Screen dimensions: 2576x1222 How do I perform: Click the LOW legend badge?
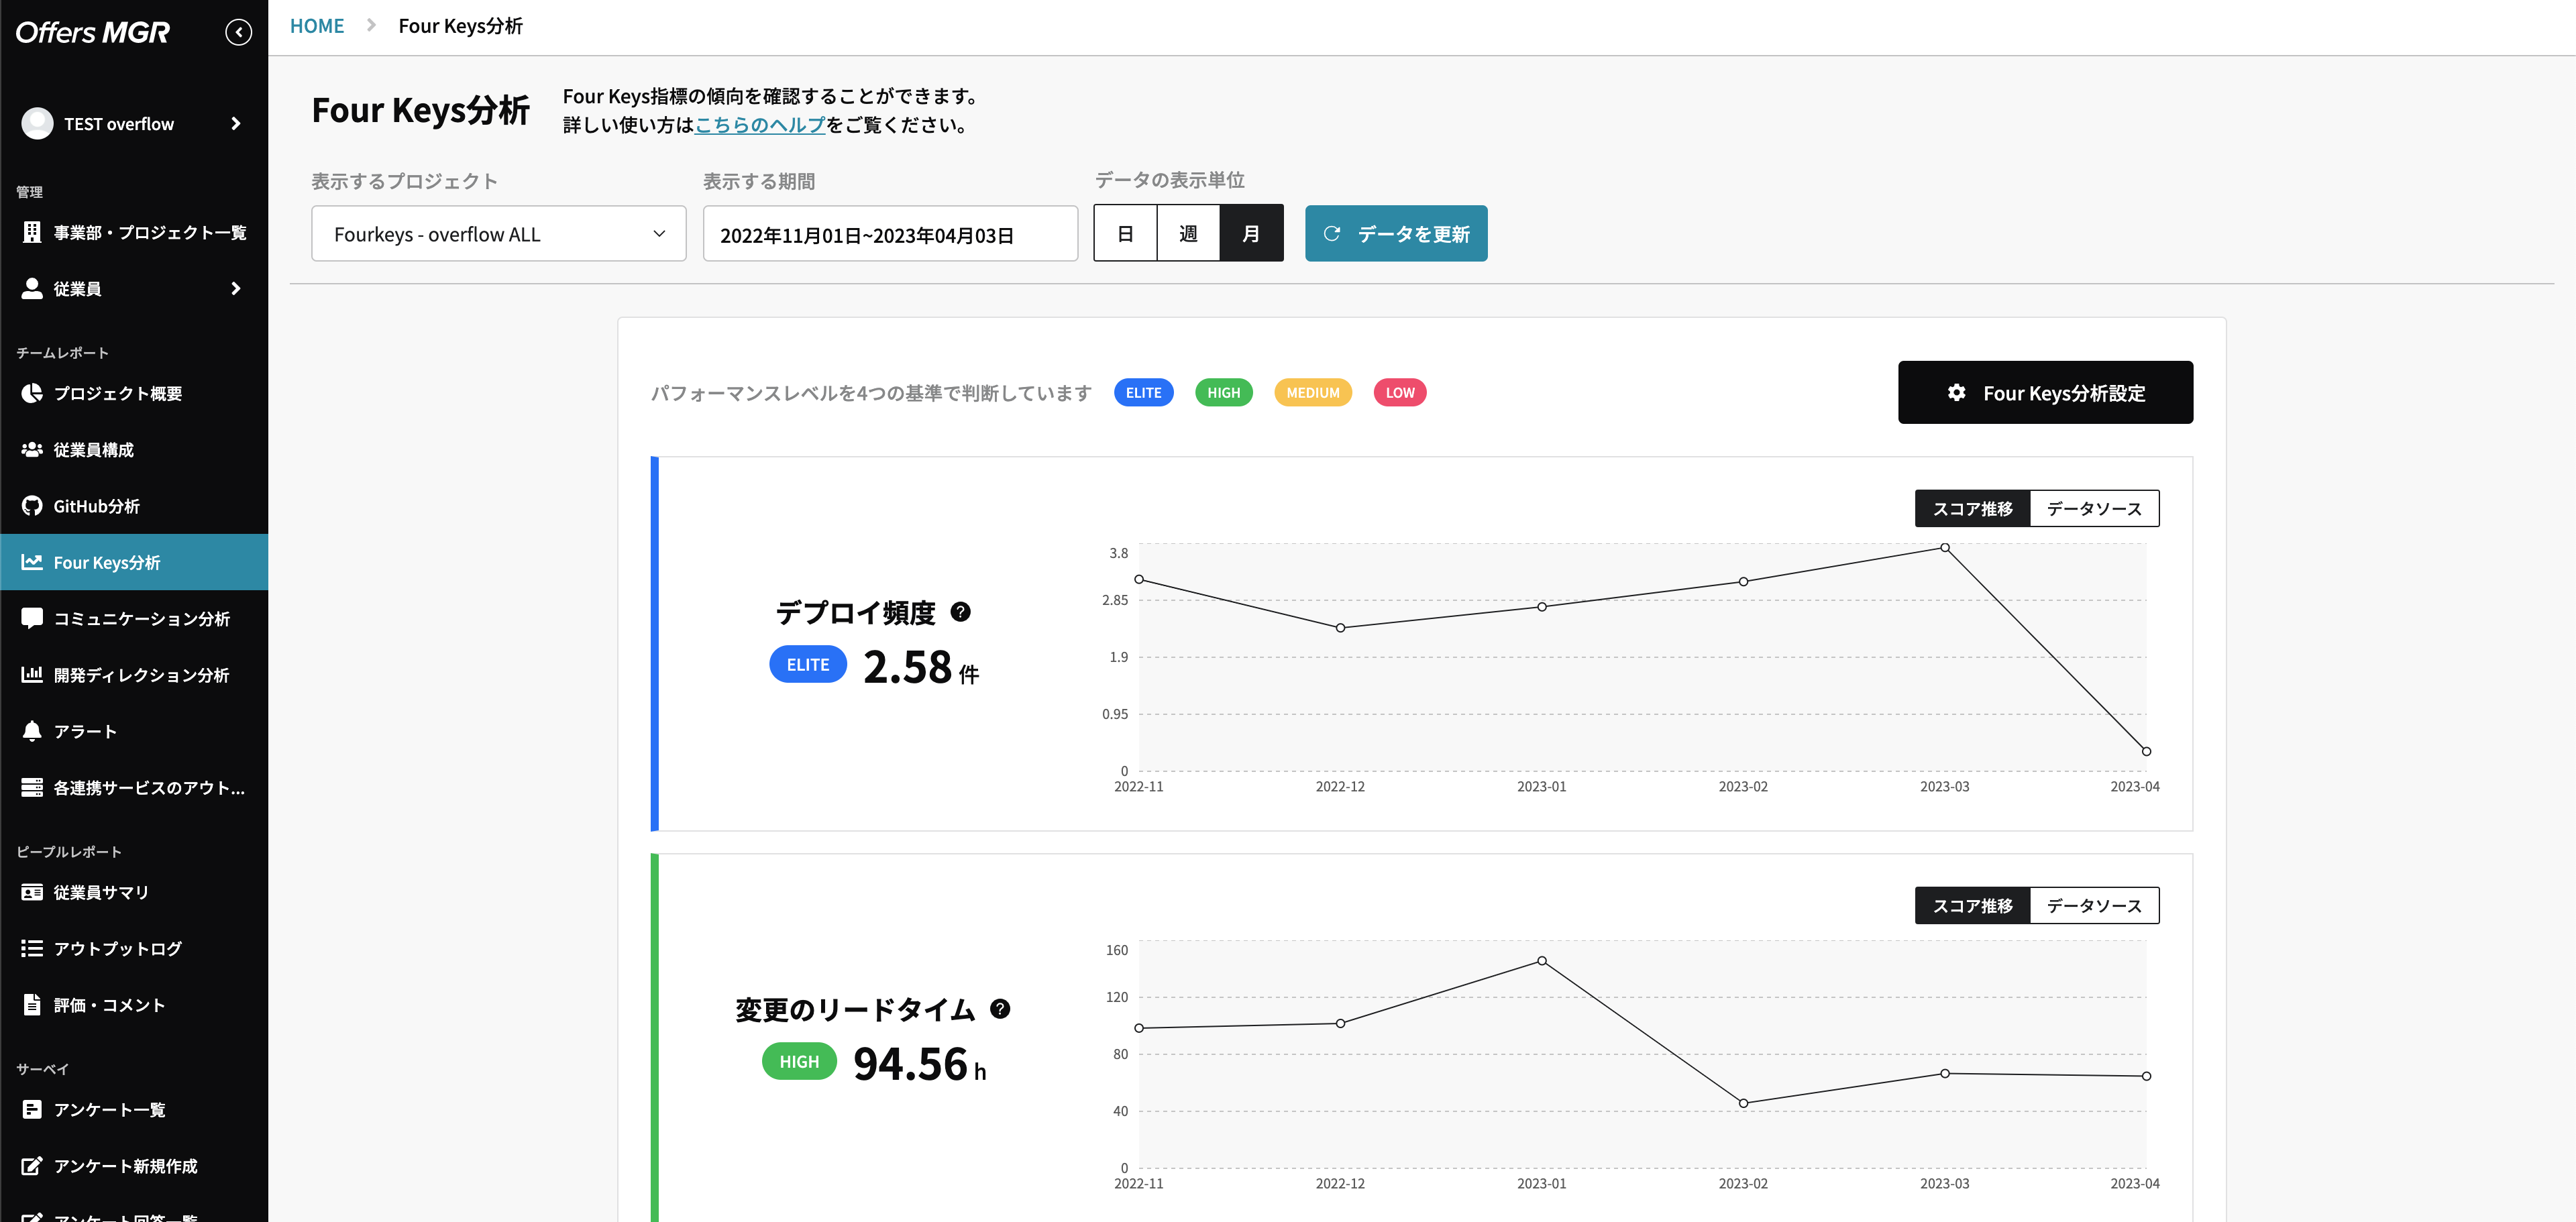tap(1399, 392)
